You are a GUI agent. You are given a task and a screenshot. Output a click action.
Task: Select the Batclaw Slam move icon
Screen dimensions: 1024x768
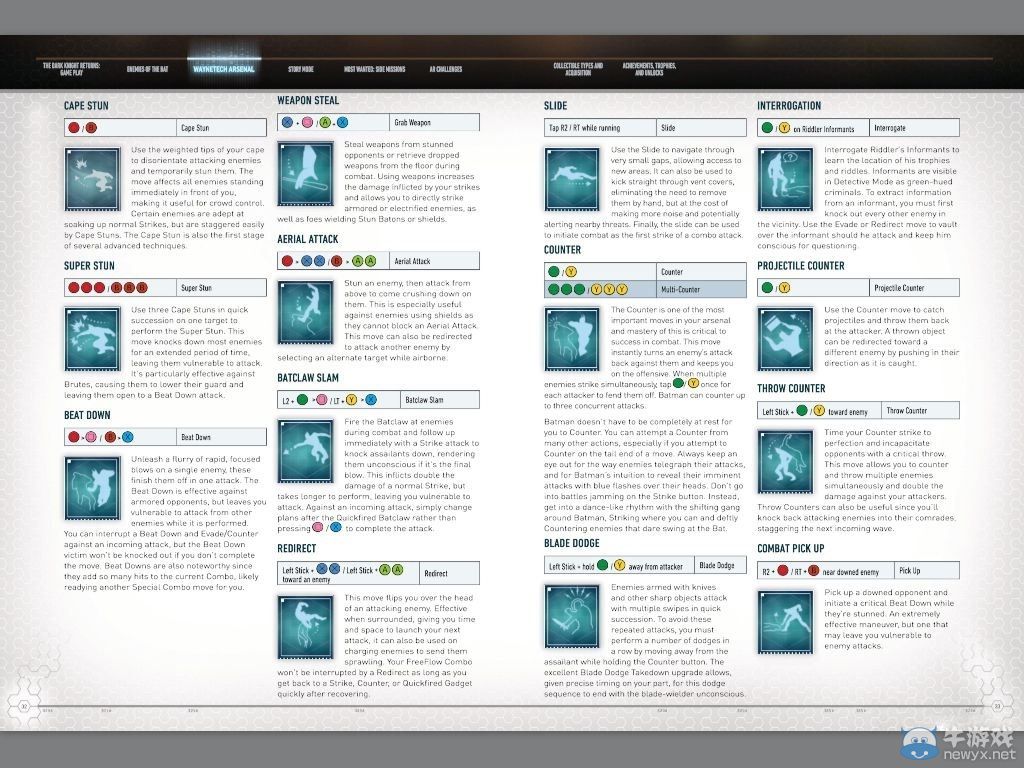[306, 448]
